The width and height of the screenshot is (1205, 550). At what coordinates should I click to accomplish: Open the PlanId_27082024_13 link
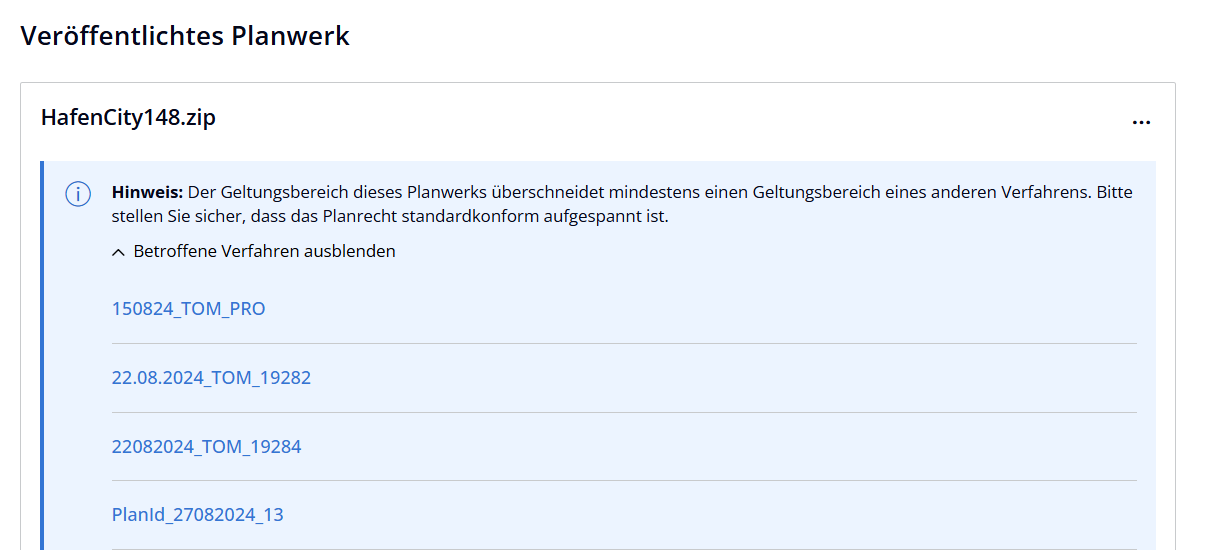coord(197,515)
